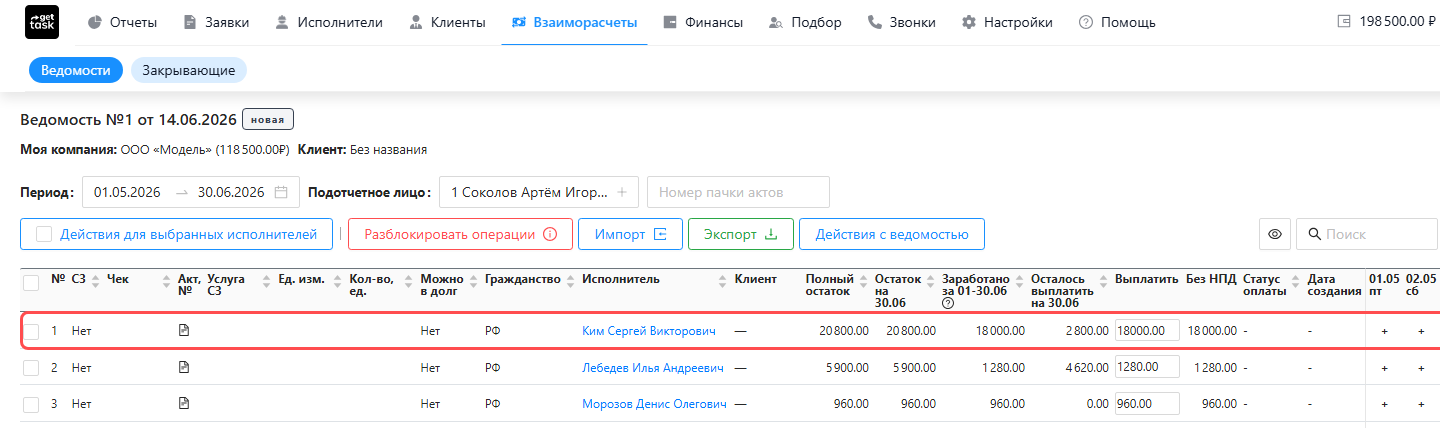Sort by Гражданство column arrows
Screen dimensions: 1440x428
tap(571, 283)
